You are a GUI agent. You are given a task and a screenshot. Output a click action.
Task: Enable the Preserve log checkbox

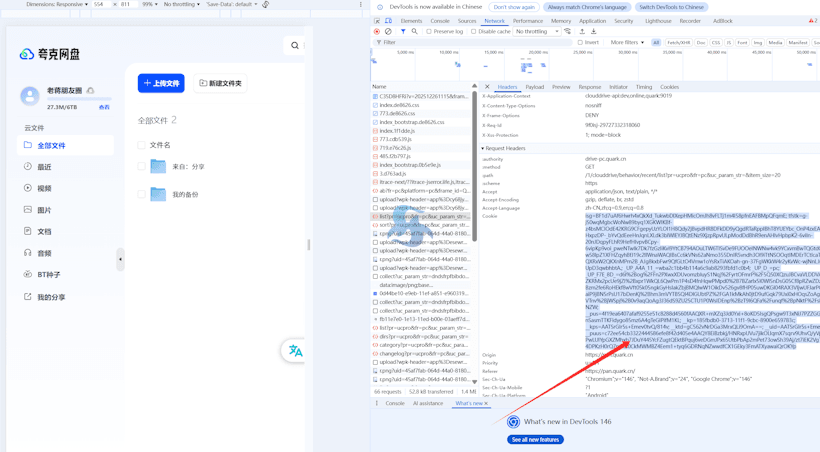point(430,32)
